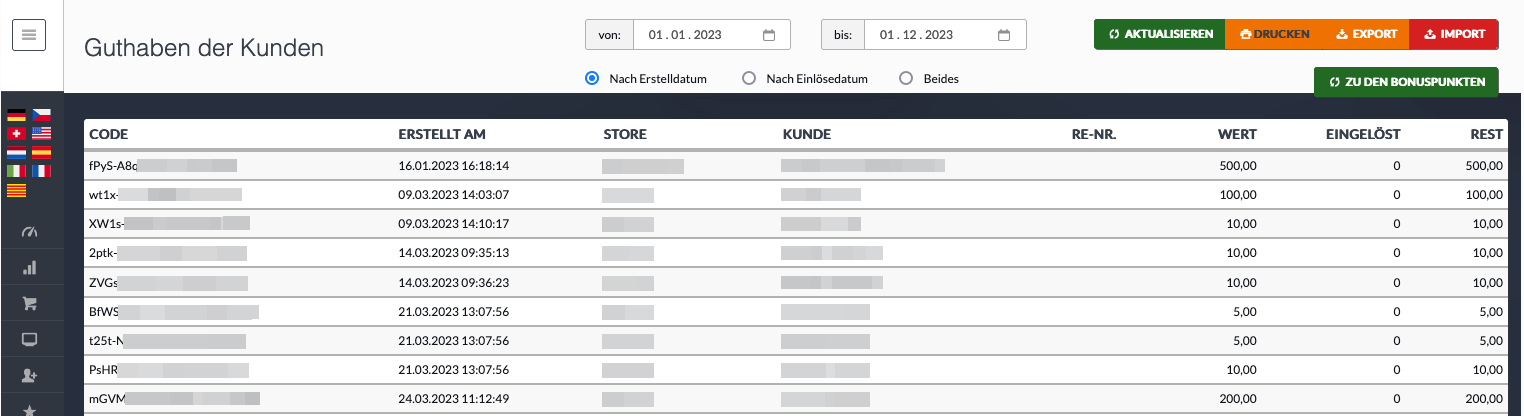Open calendar picker for bis date
This screenshot has height=416, width=1524.
pyautogui.click(x=1005, y=35)
